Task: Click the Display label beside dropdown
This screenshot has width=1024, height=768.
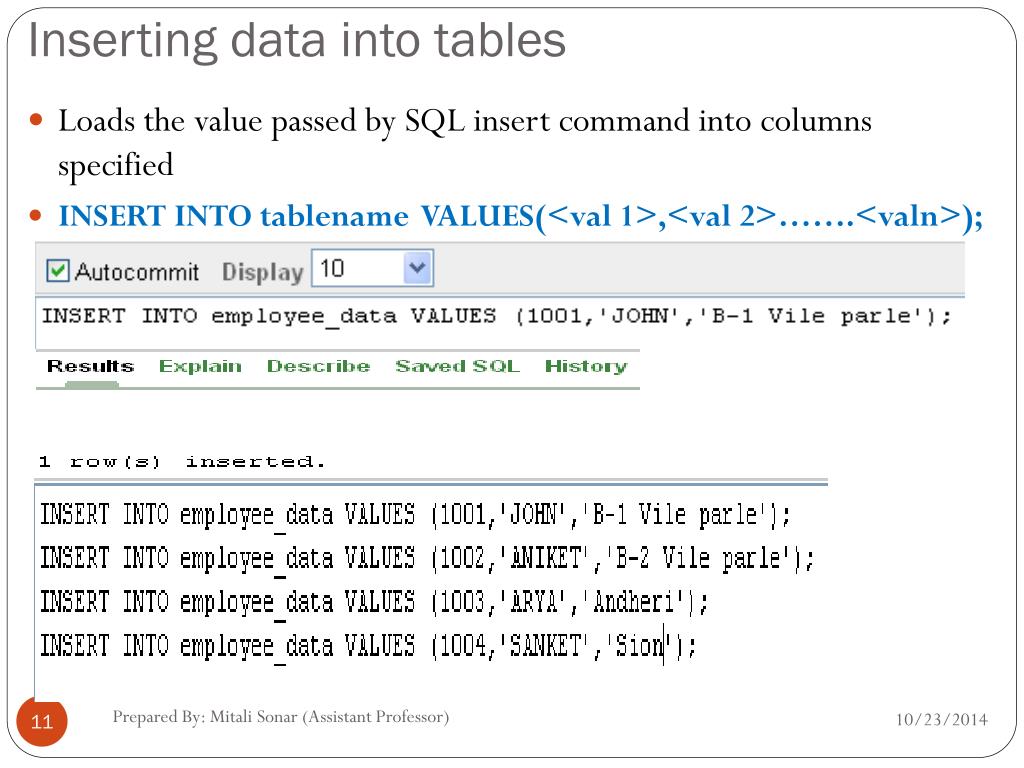Action: 263,272
